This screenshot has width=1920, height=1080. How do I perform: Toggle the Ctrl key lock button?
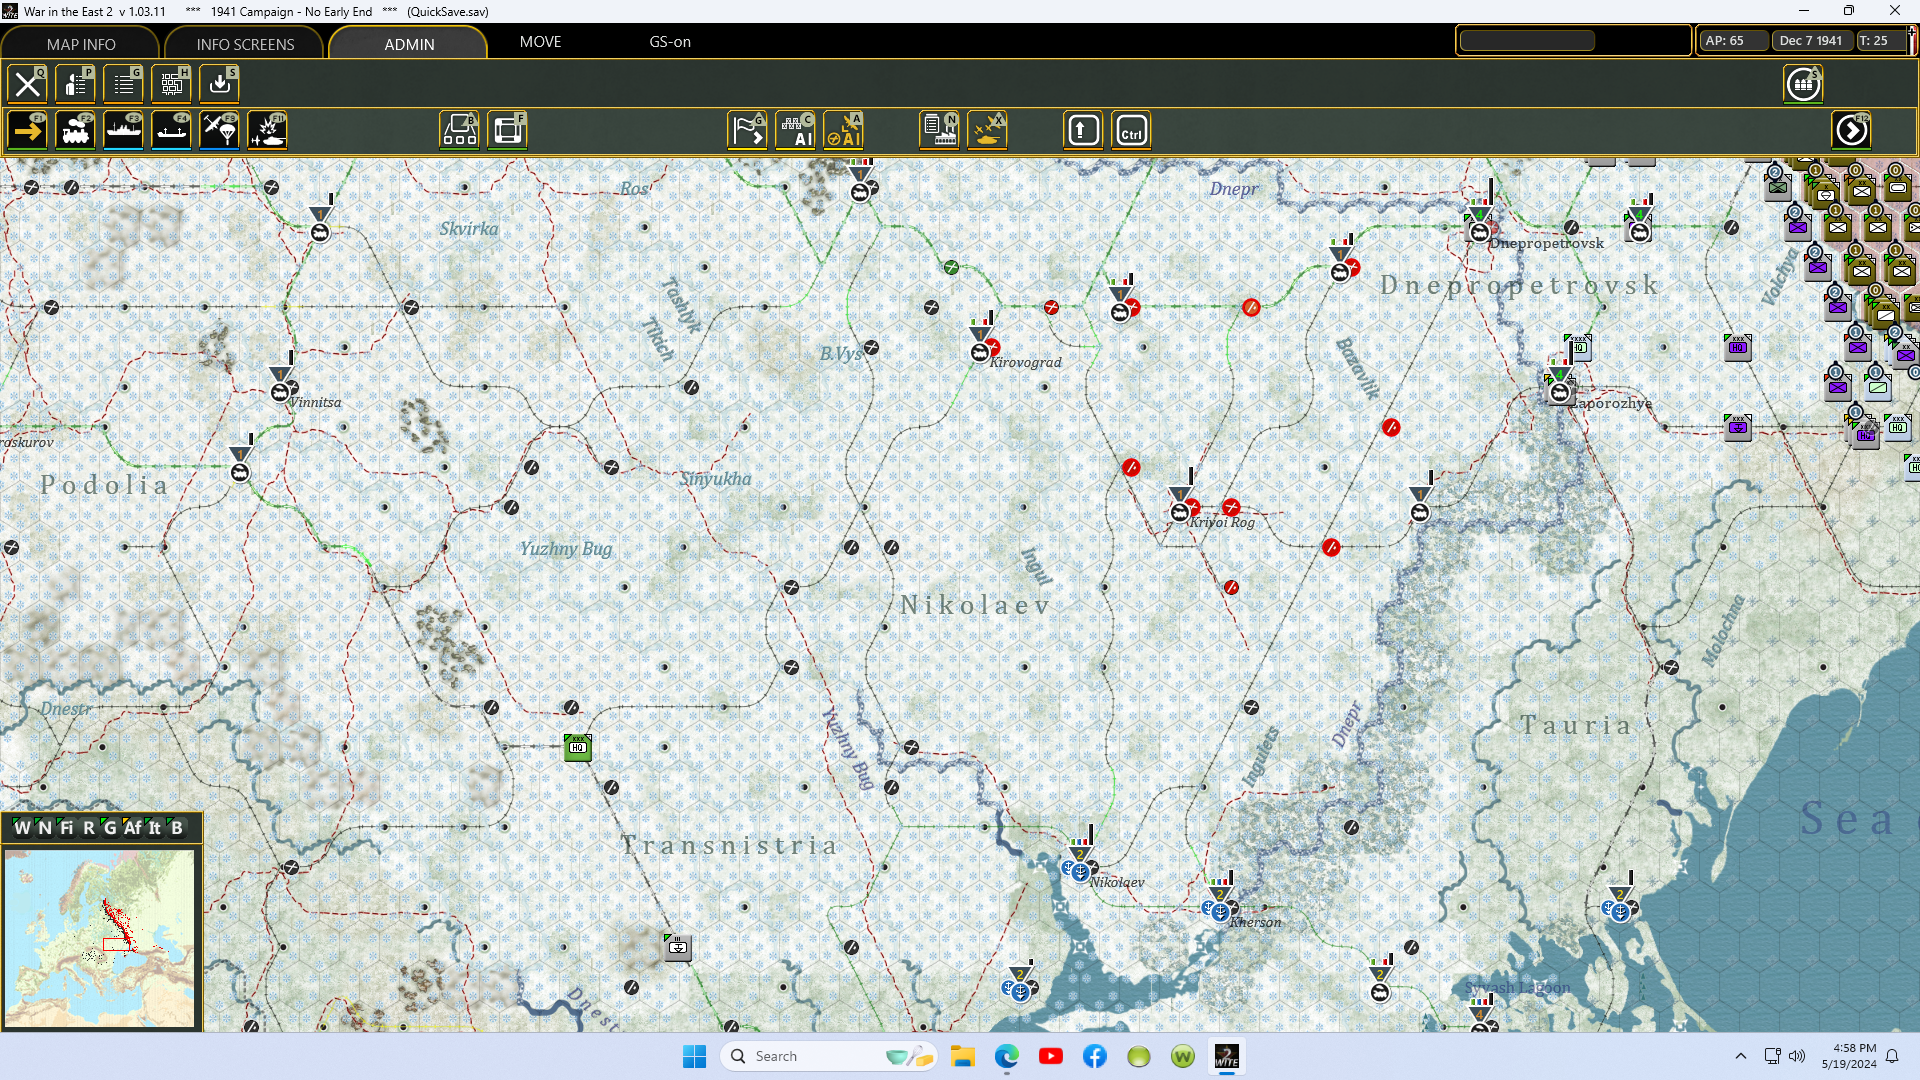1131,131
